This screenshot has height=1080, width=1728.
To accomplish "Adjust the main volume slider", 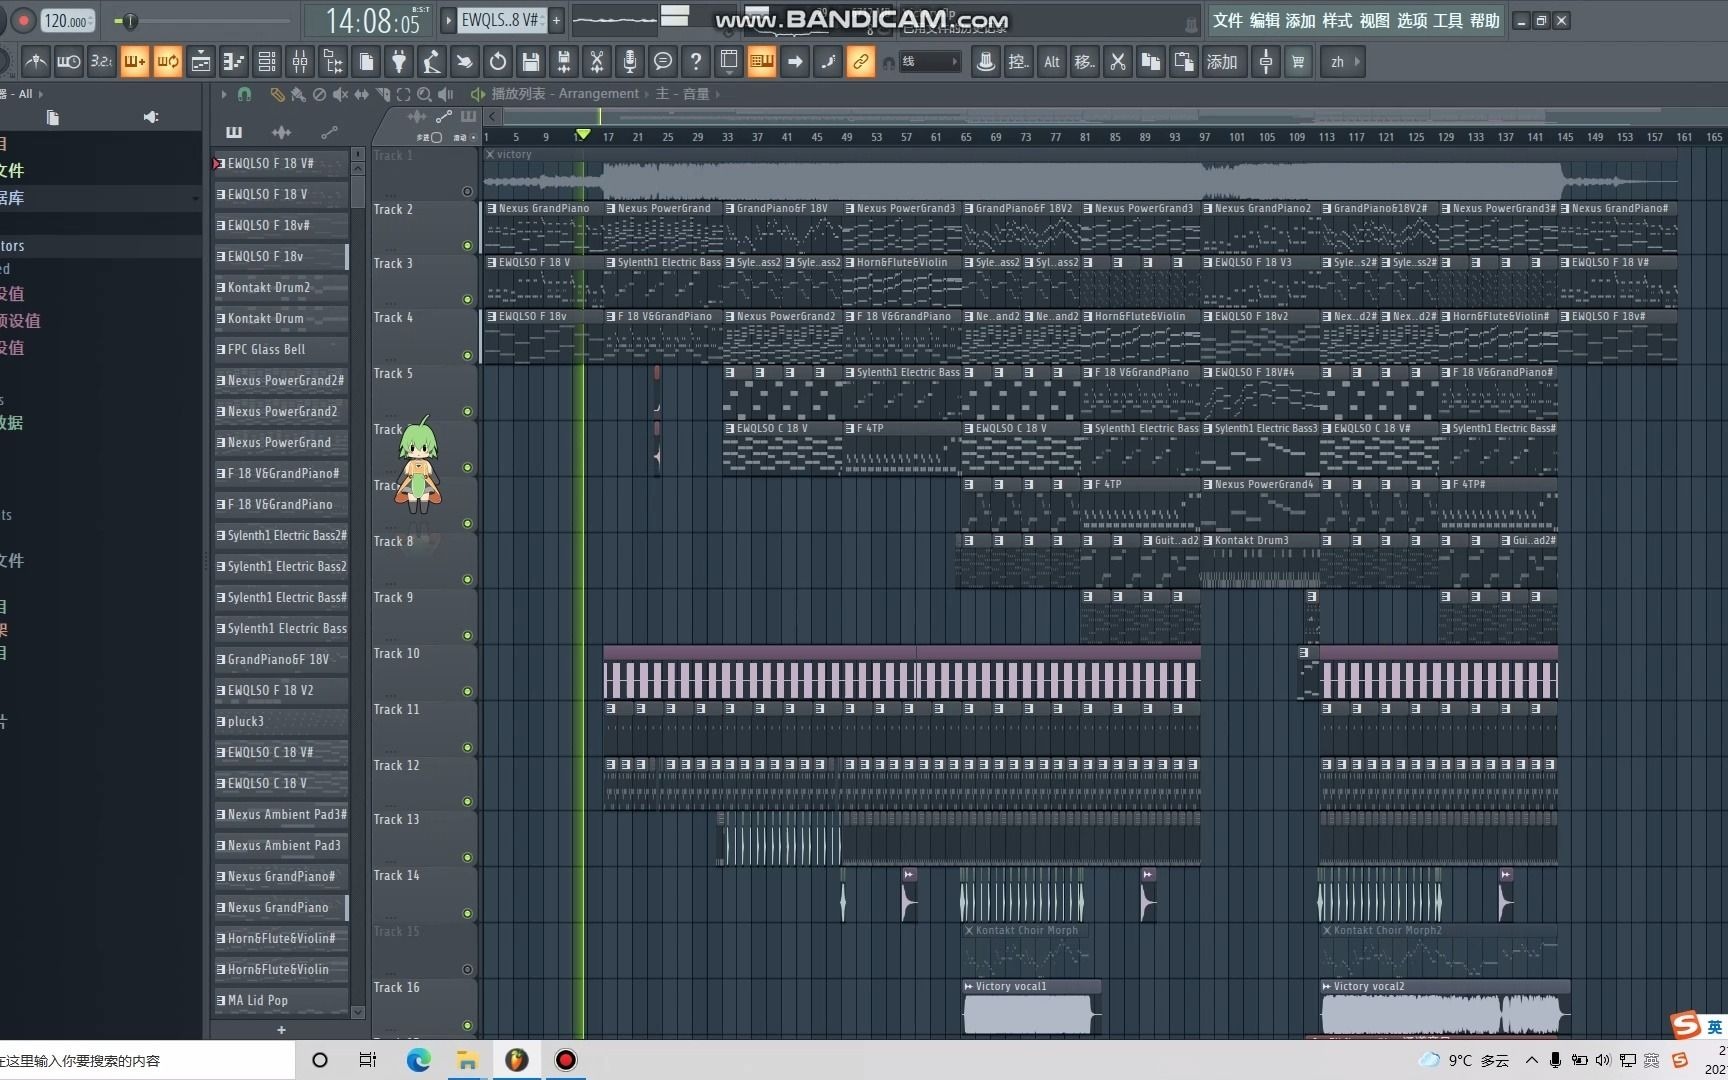I will 129,21.
